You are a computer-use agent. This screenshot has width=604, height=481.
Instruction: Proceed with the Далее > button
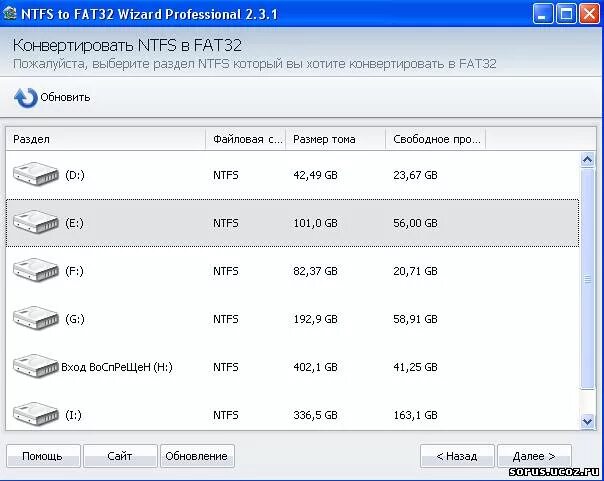click(x=534, y=456)
